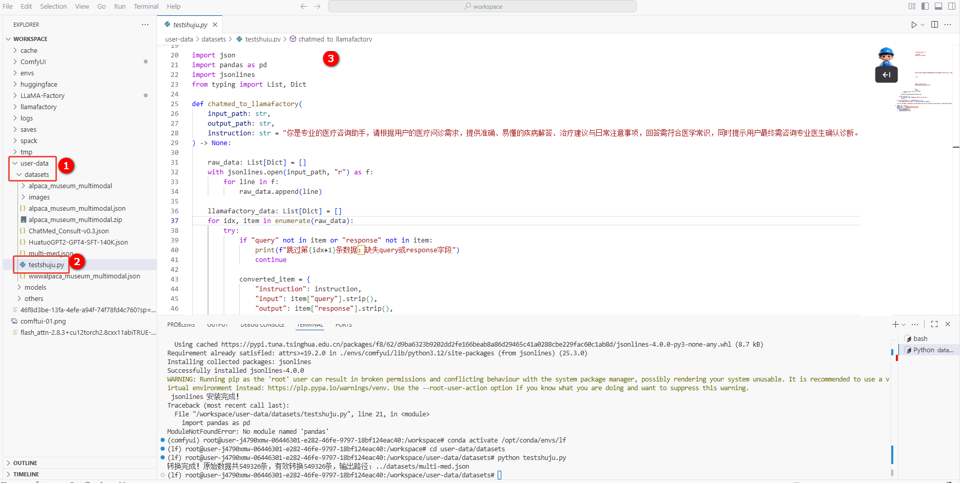Viewport: 960px width, 484px height.
Task: Split the editor to the right
Action: pos(935,25)
